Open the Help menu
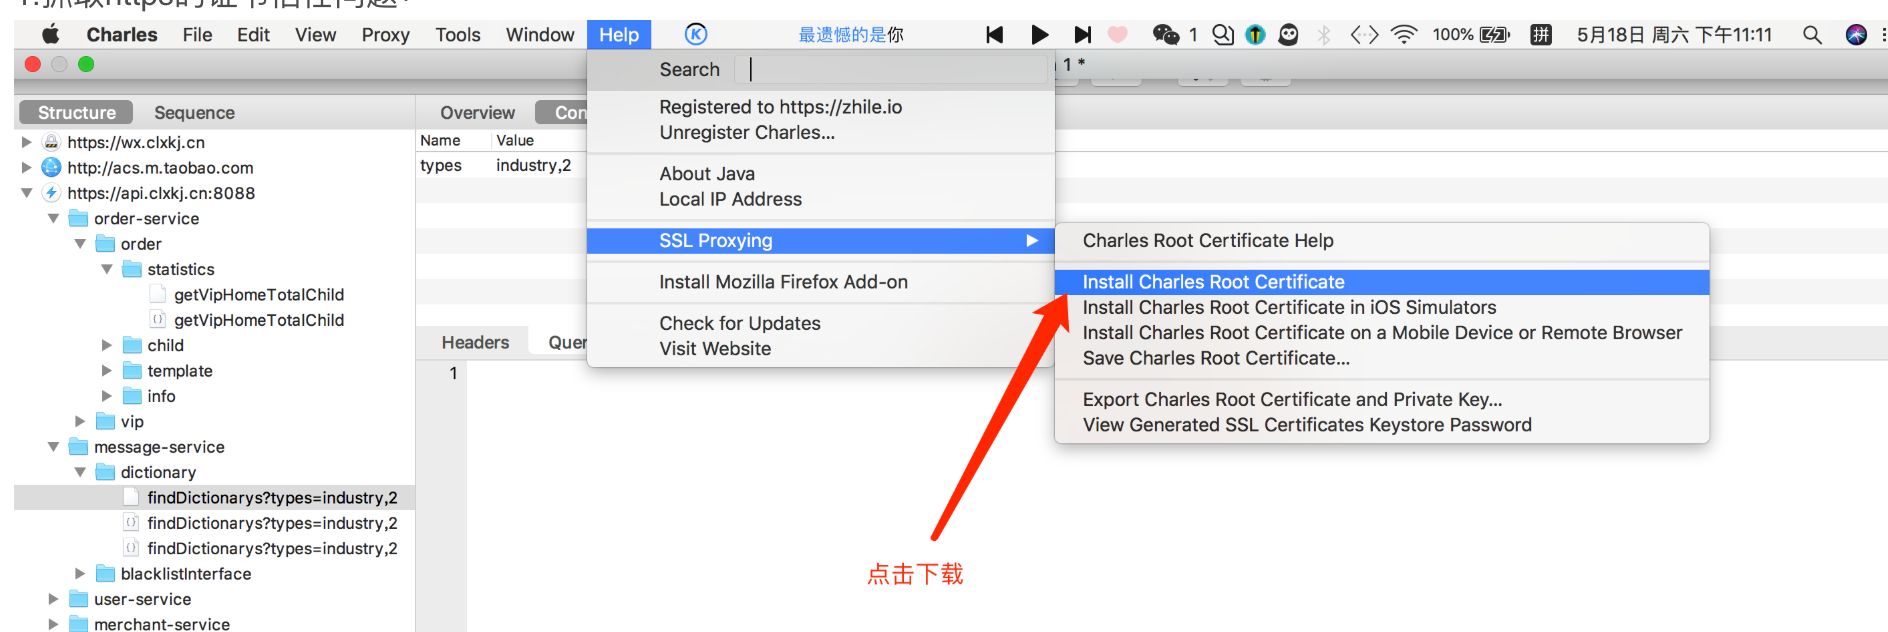 tap(619, 35)
